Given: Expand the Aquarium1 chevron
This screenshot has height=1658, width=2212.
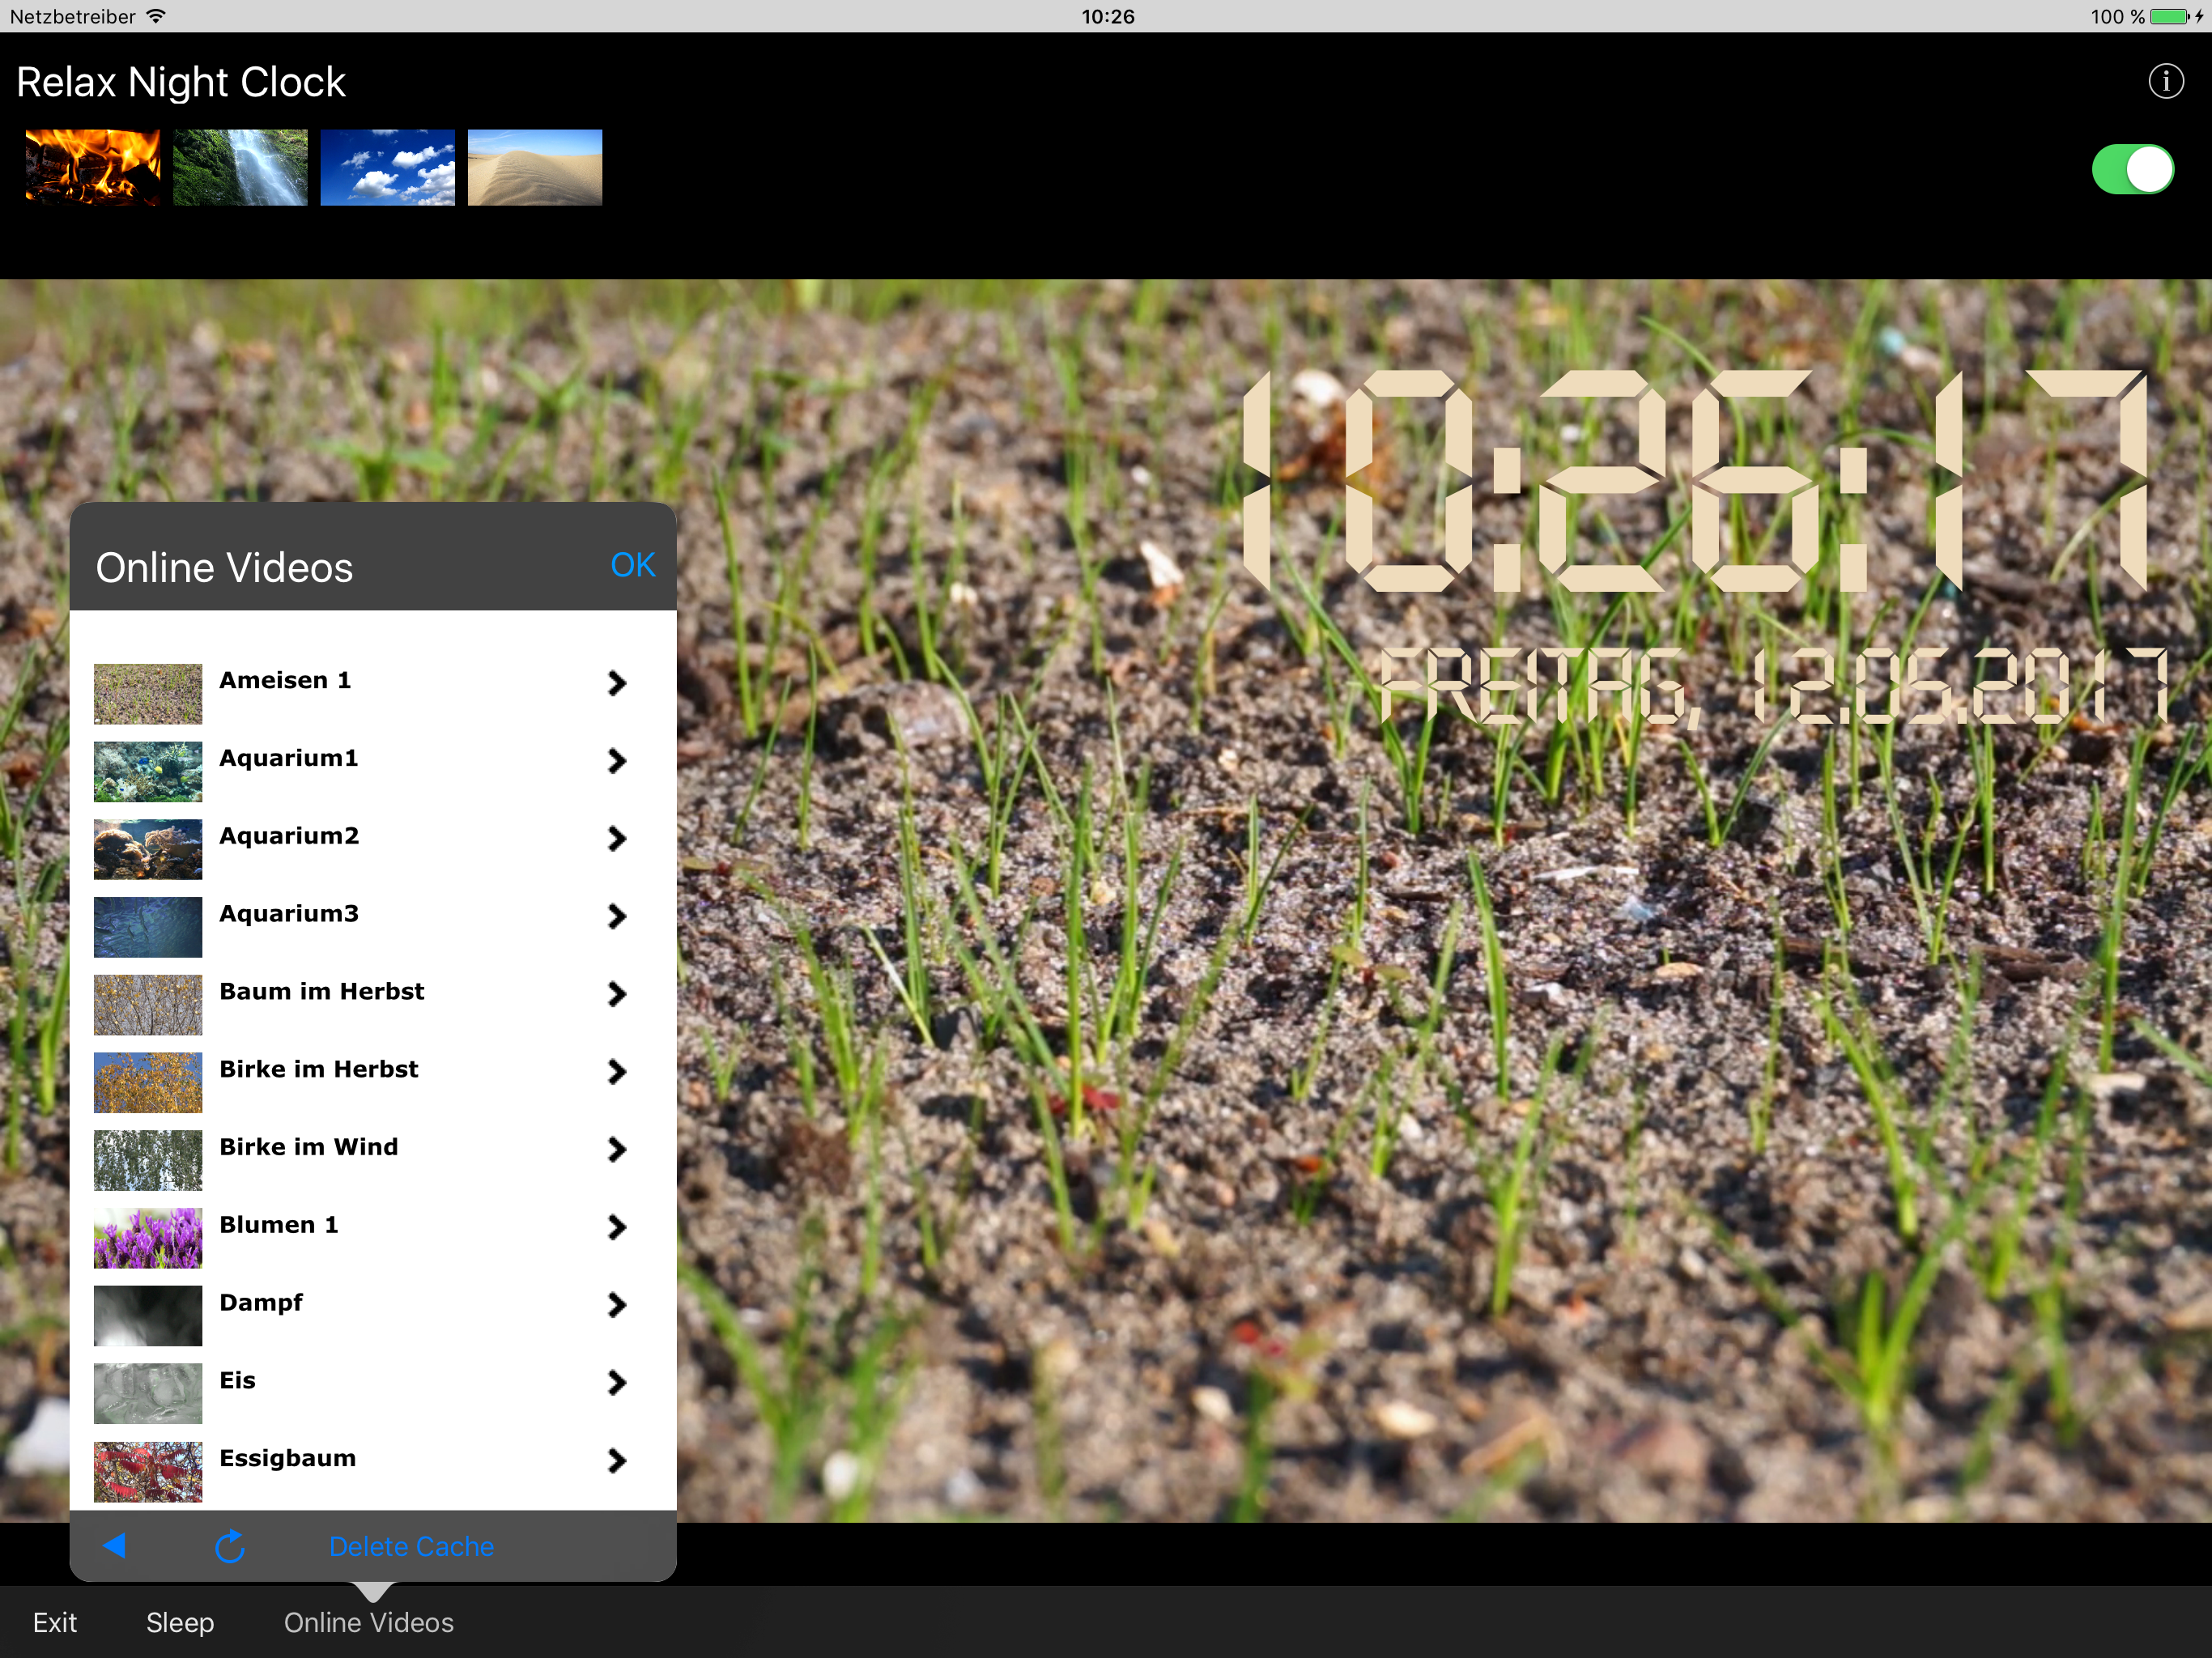Looking at the screenshot, I should tap(617, 761).
